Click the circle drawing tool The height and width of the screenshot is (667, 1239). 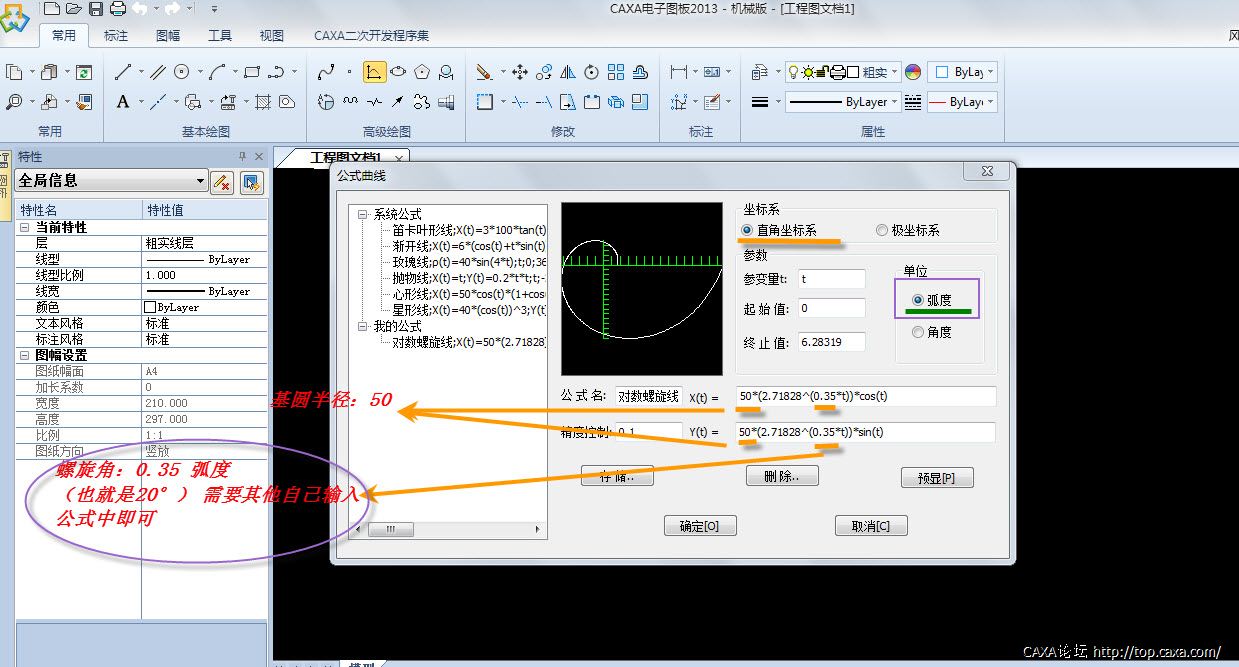tap(182, 72)
